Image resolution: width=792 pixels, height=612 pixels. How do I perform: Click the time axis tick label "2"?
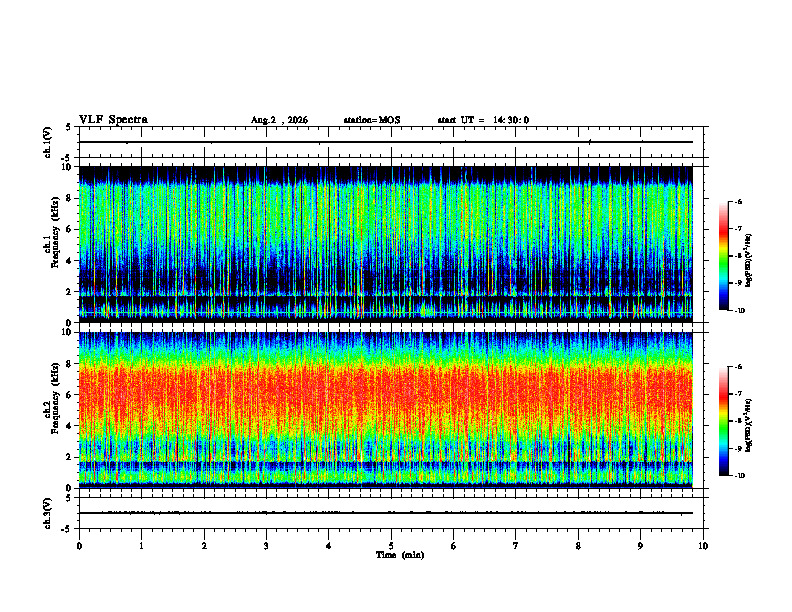coord(204,546)
